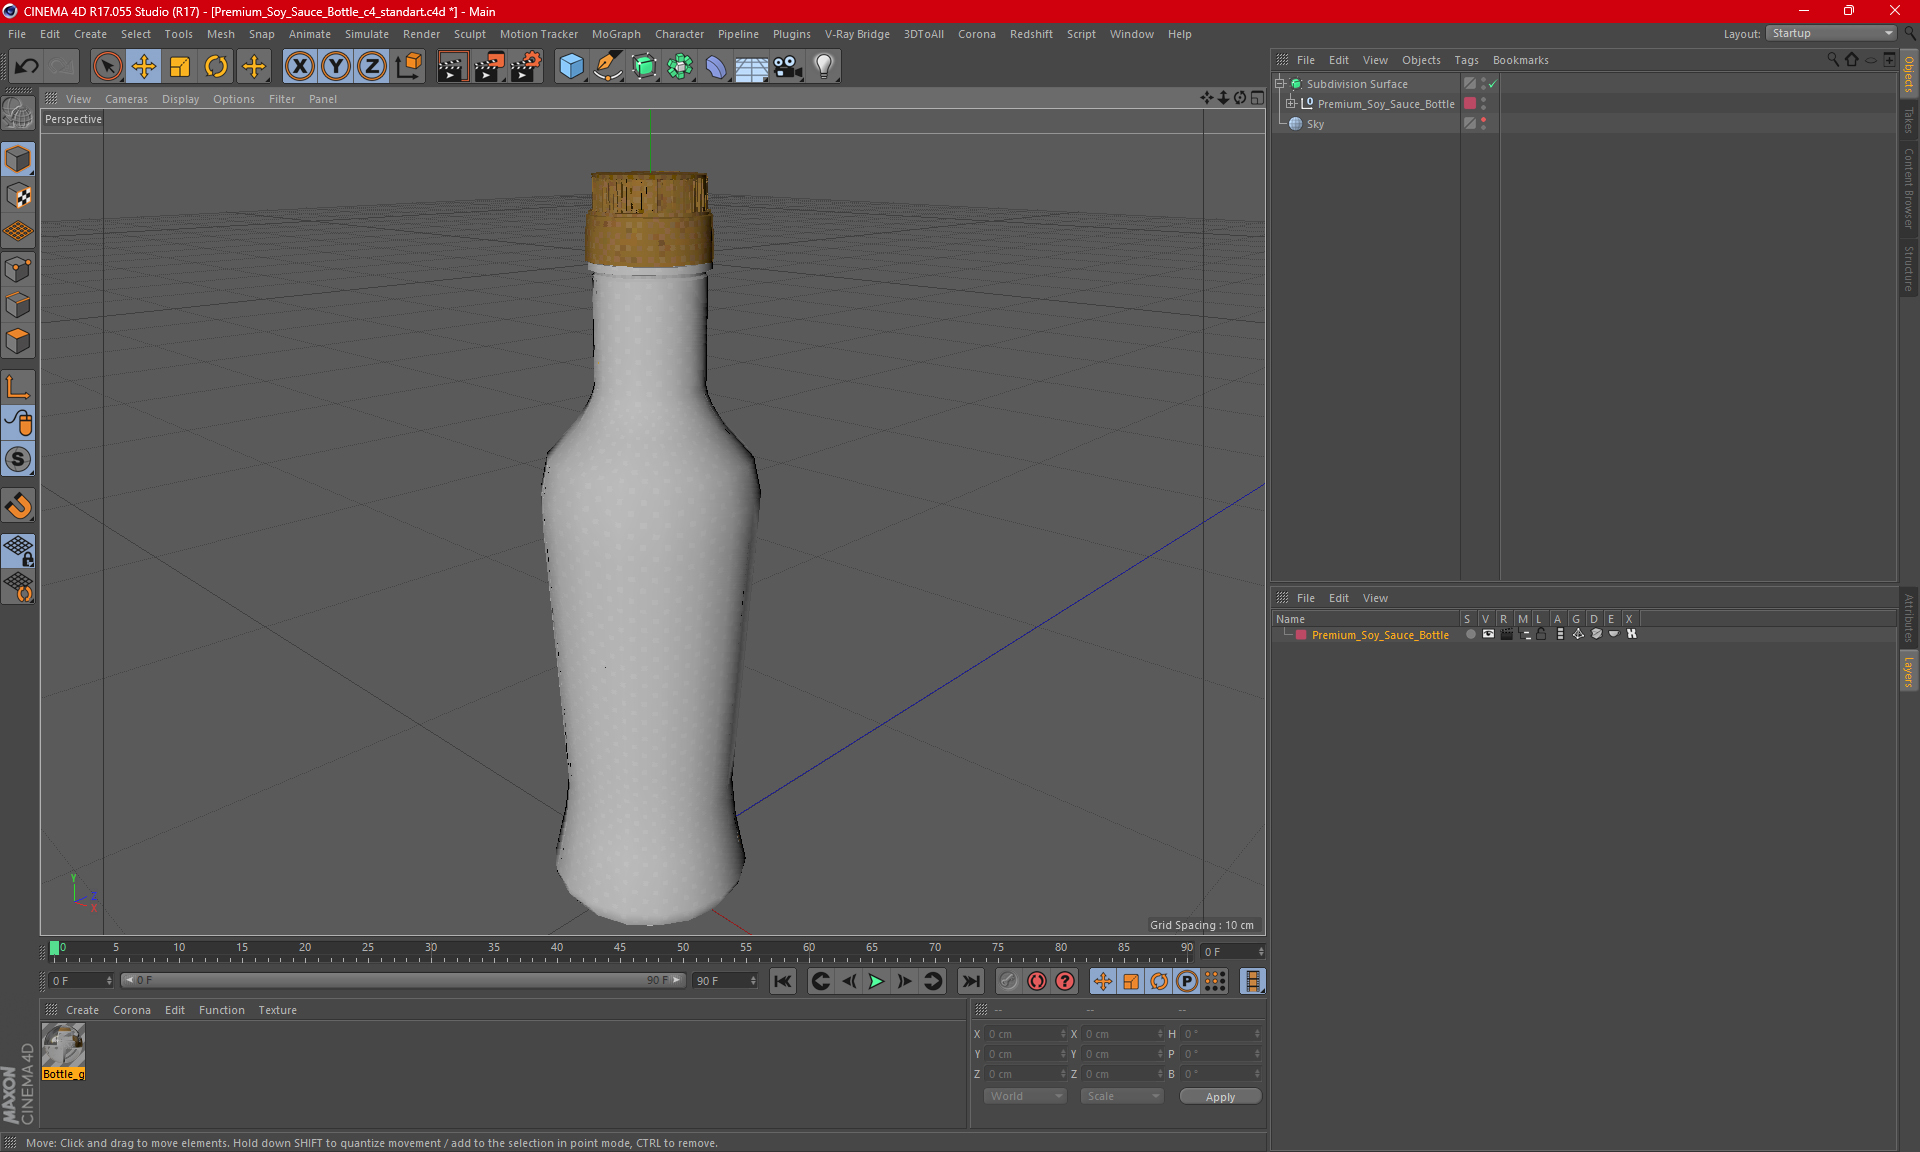Activate the Move tool
Image resolution: width=1920 pixels, height=1152 pixels.
click(144, 67)
